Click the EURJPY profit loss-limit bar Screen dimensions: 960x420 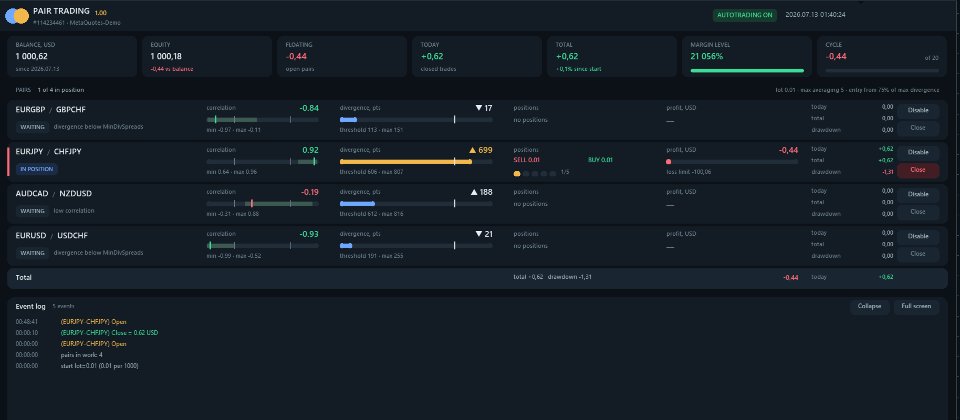click(x=732, y=162)
